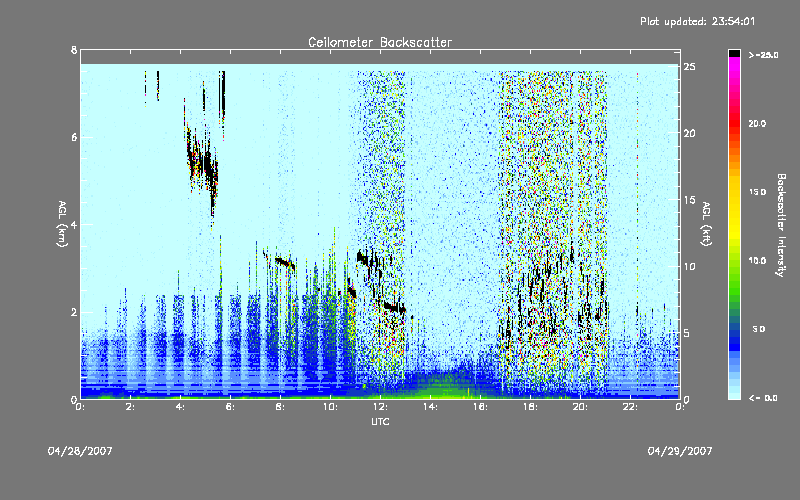Image resolution: width=800 pixels, height=500 pixels.
Task: Click the '14:' UTC hour tick
Action: pyautogui.click(x=430, y=407)
